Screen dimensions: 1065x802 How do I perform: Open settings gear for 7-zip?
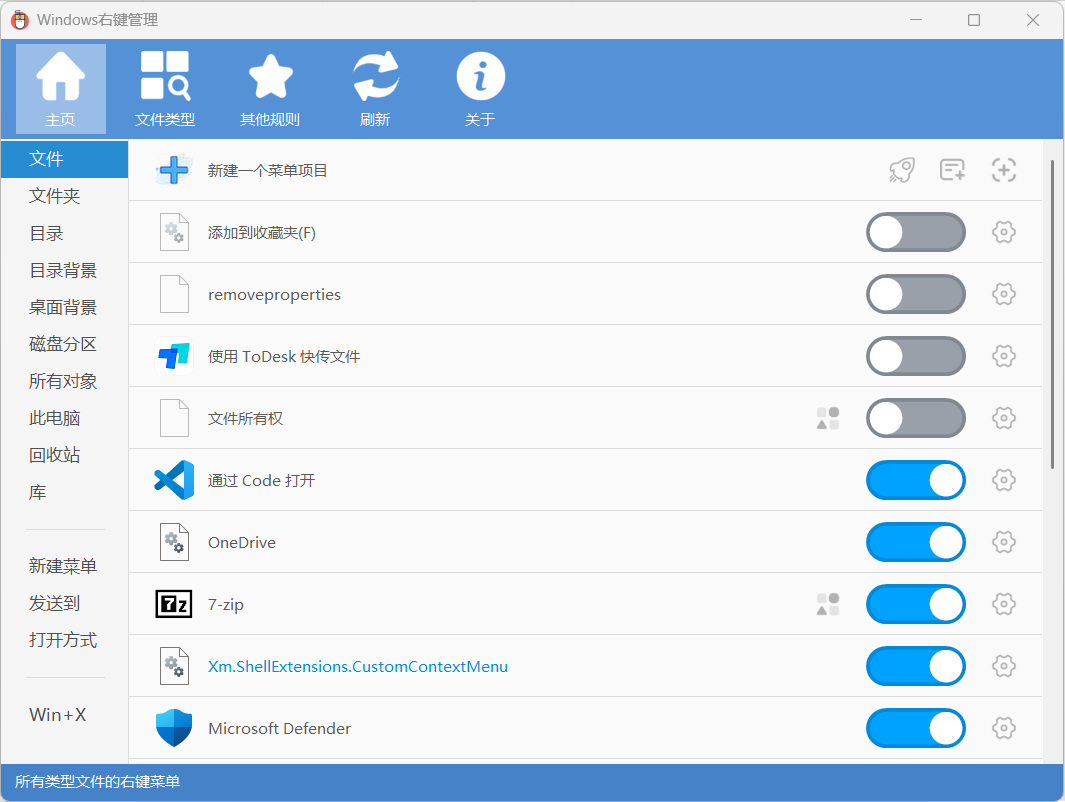1004,604
